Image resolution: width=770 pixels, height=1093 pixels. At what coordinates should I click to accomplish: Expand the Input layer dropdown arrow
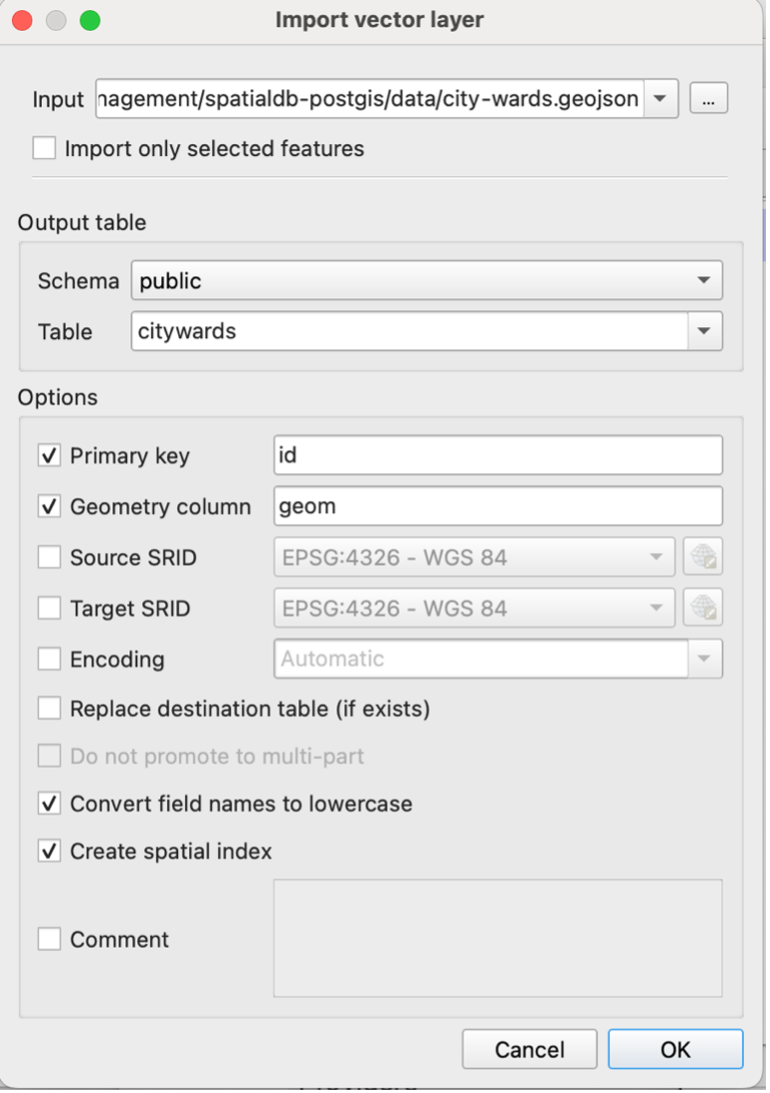[x=661, y=98]
